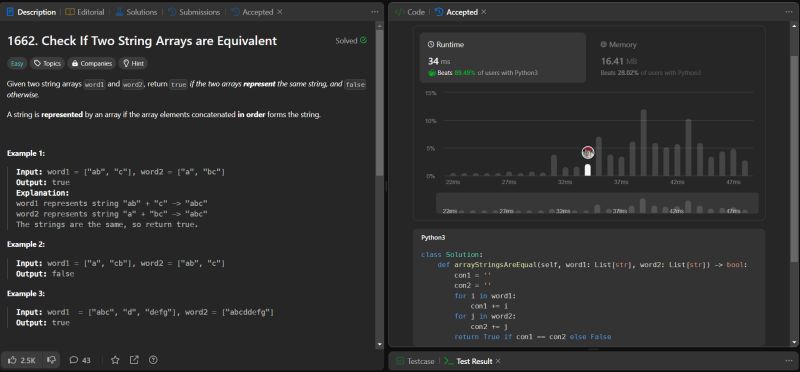Screen dimensions: 800x372
Task: Open code panel more options ellipsis
Action: tap(789, 12)
